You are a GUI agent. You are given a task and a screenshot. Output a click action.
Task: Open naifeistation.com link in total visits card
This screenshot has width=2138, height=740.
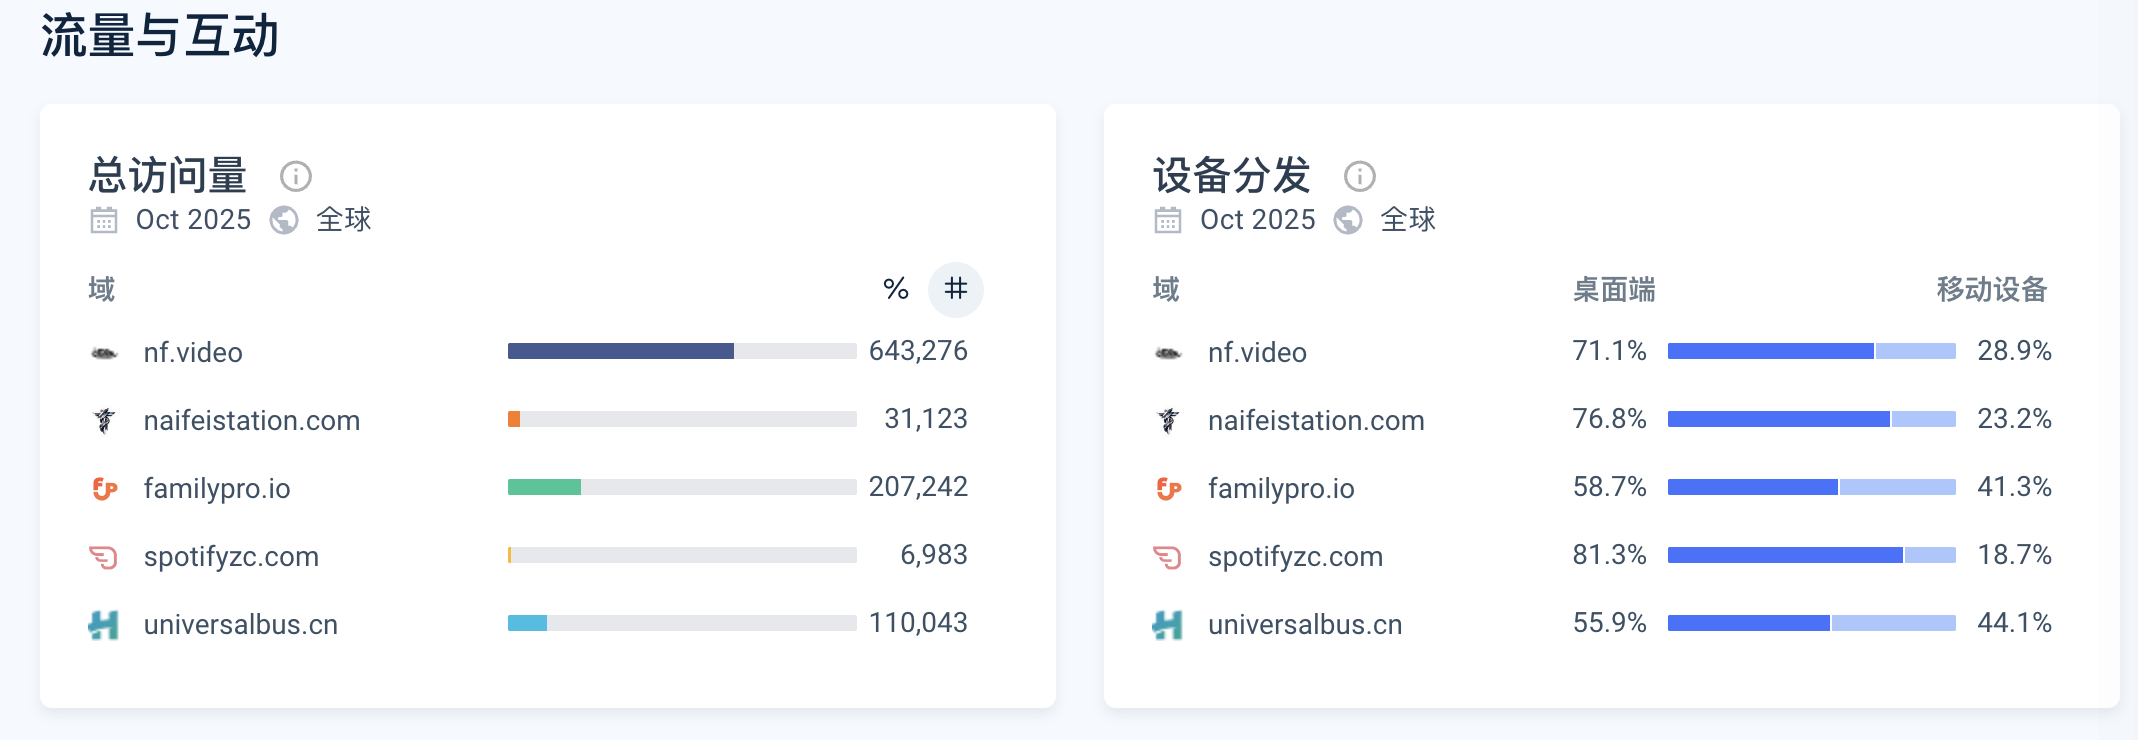click(252, 420)
